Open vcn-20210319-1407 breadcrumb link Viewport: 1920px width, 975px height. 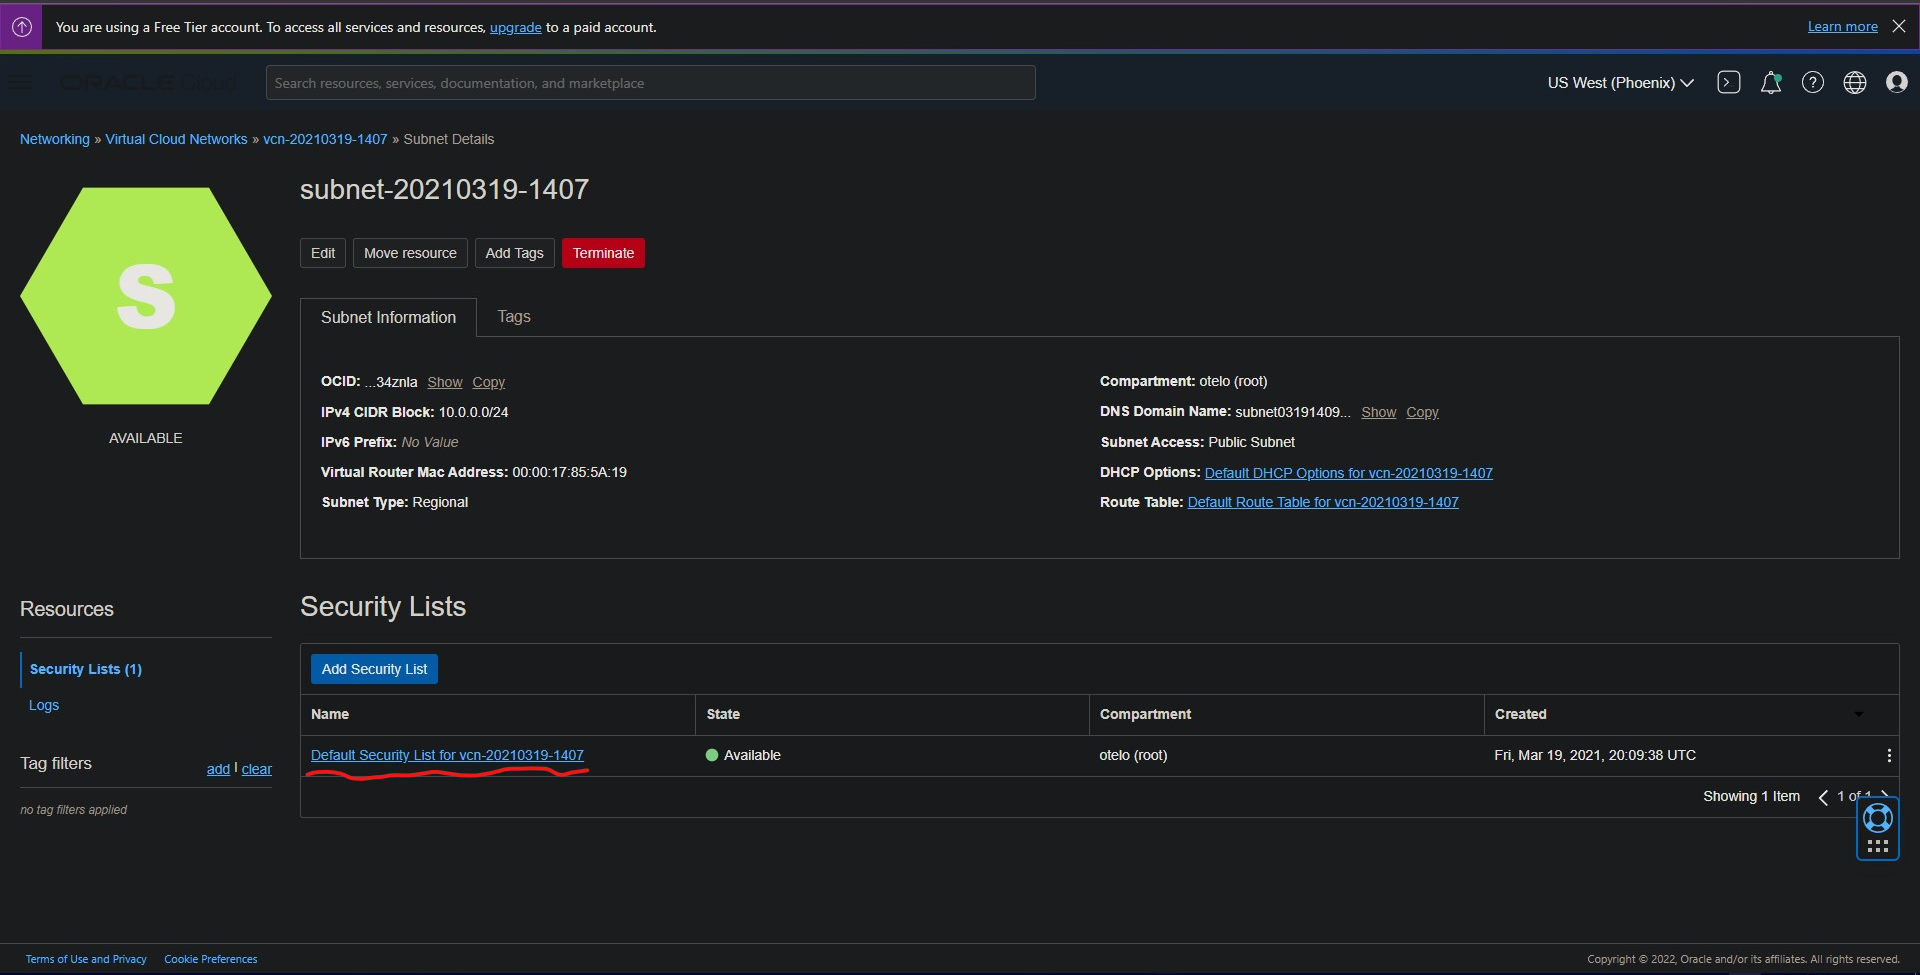325,139
